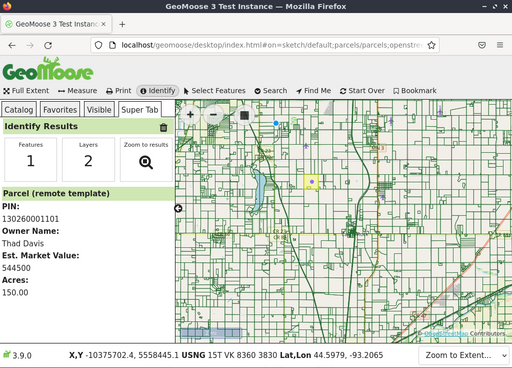
Task: Clear Identify Results with trash icon
Action: [163, 127]
